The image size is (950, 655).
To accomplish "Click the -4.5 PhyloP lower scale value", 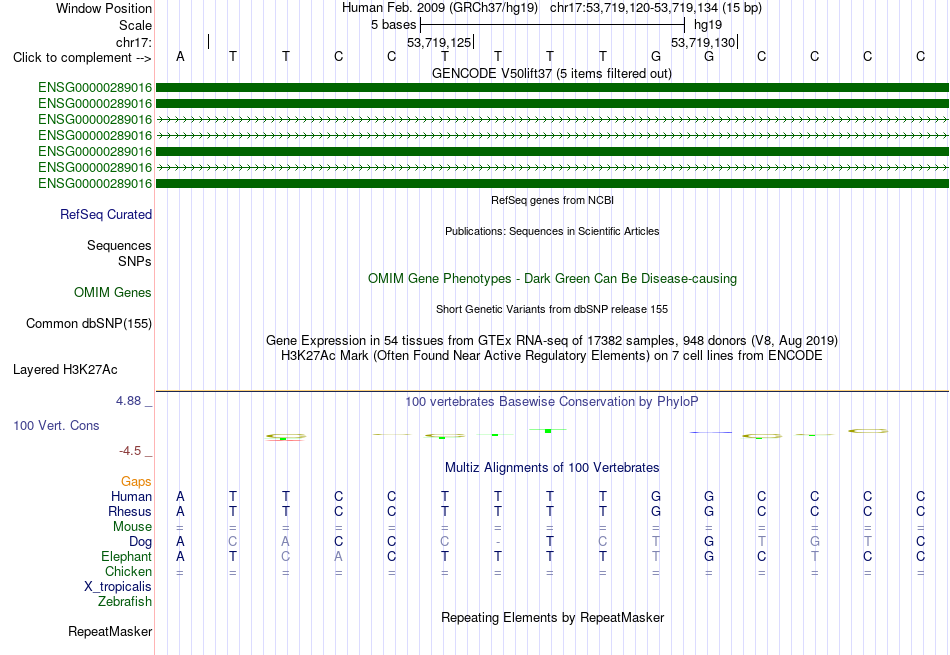I will [x=130, y=451].
